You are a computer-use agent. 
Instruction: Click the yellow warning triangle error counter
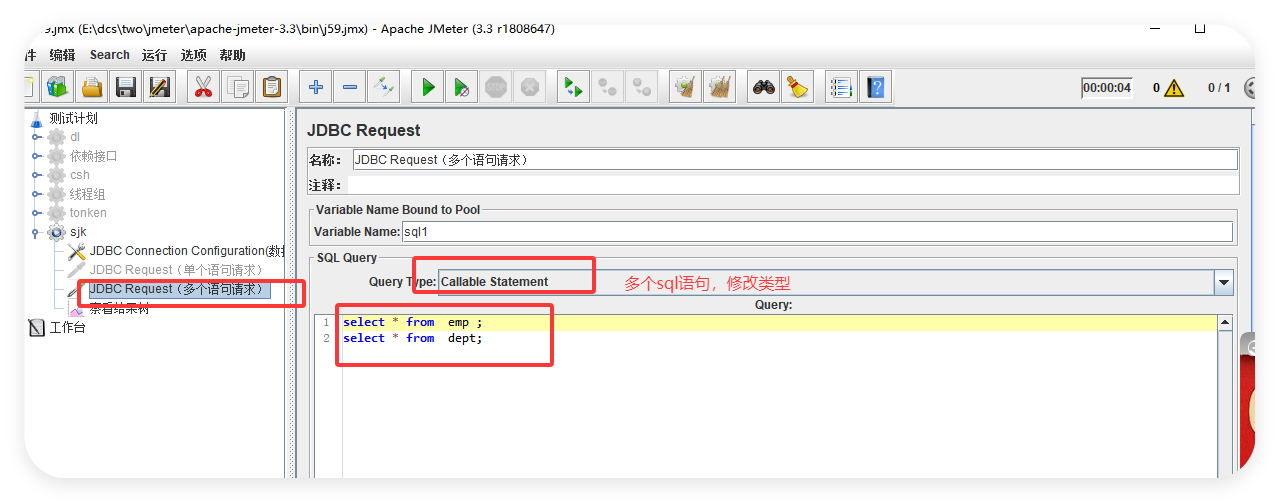(x=1174, y=88)
